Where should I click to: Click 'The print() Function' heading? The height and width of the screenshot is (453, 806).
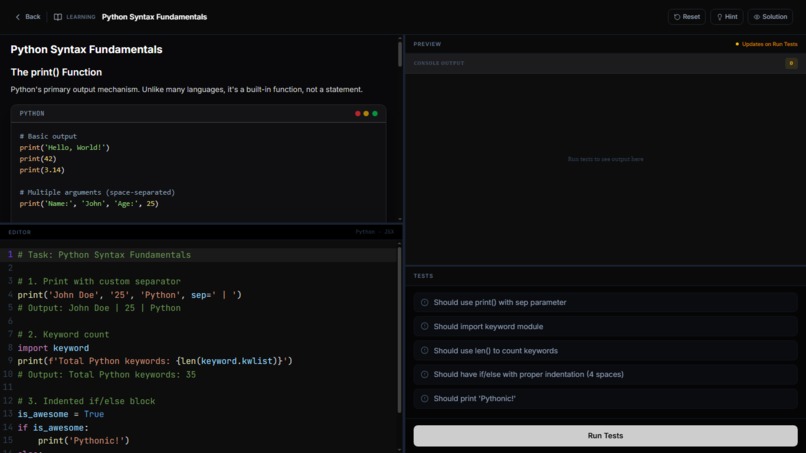pos(56,73)
